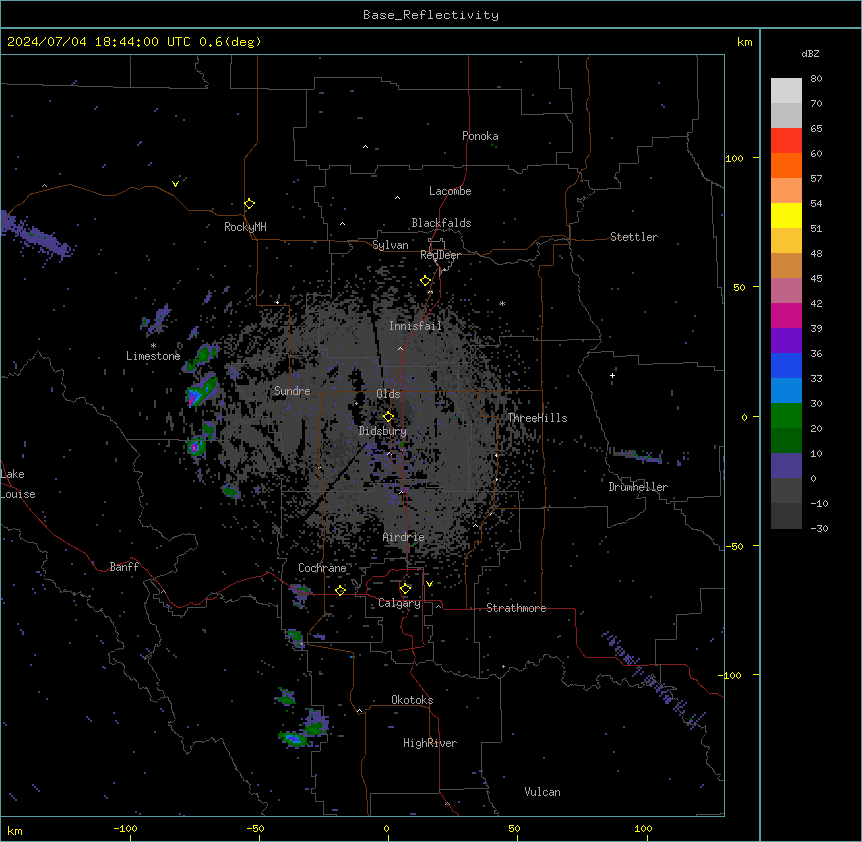Click the mauve legend swatch between 45 and 42
The height and width of the screenshot is (842, 862).
pos(786,291)
